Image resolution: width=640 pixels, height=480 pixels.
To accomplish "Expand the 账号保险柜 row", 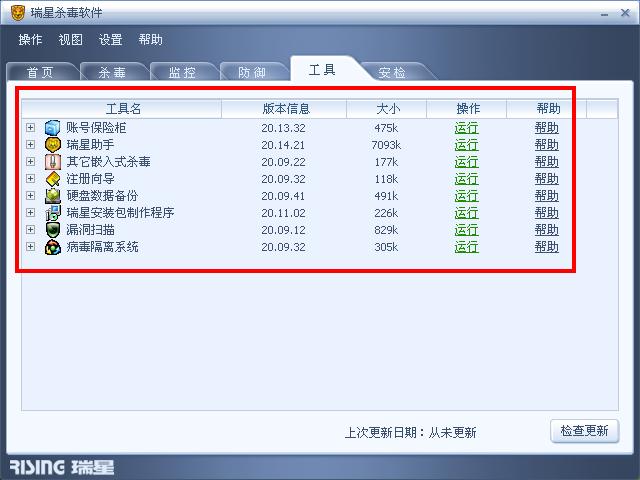I will click(30, 127).
